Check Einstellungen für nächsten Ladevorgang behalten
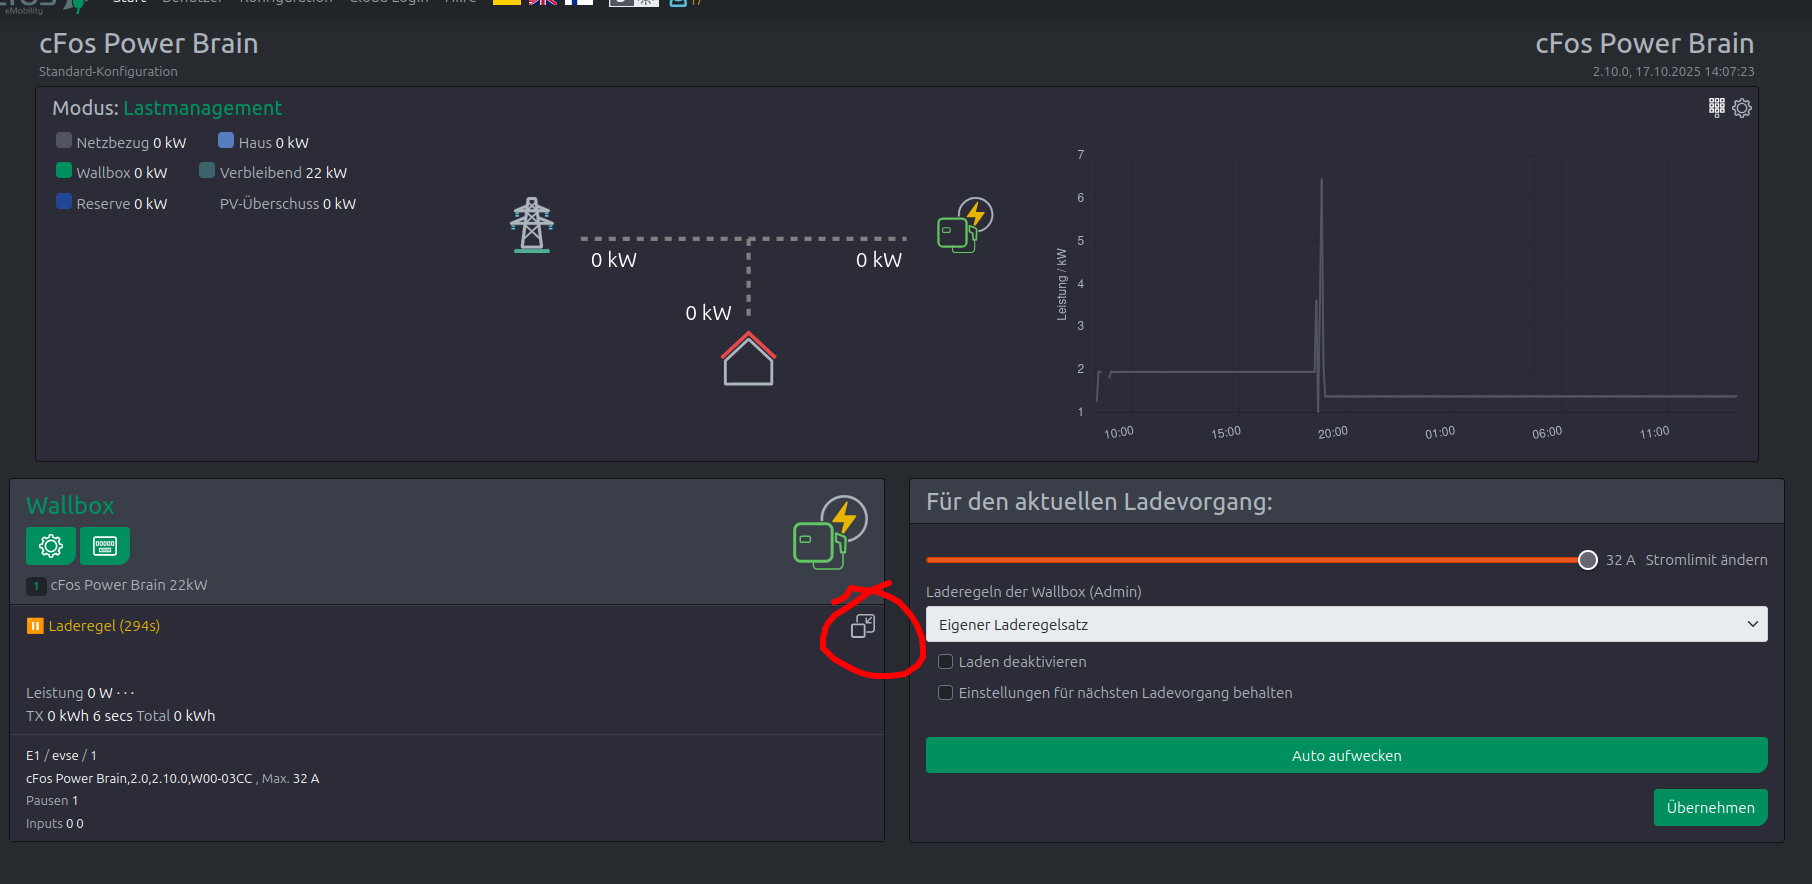This screenshot has width=1812, height=884. pyautogui.click(x=945, y=693)
